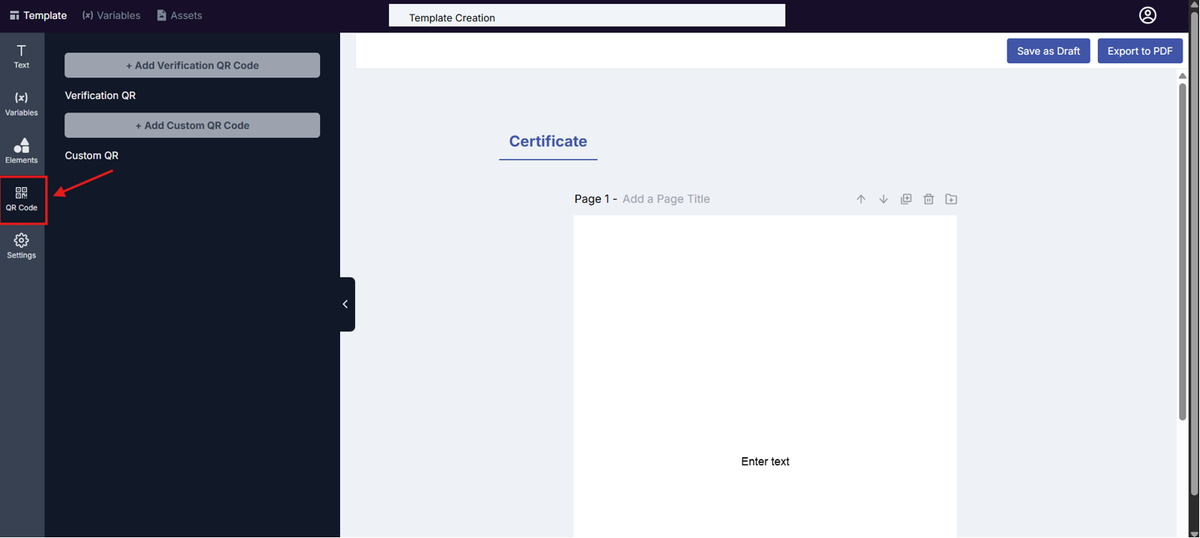Click the Custom QR label
1200x538 pixels.
tap(92, 156)
